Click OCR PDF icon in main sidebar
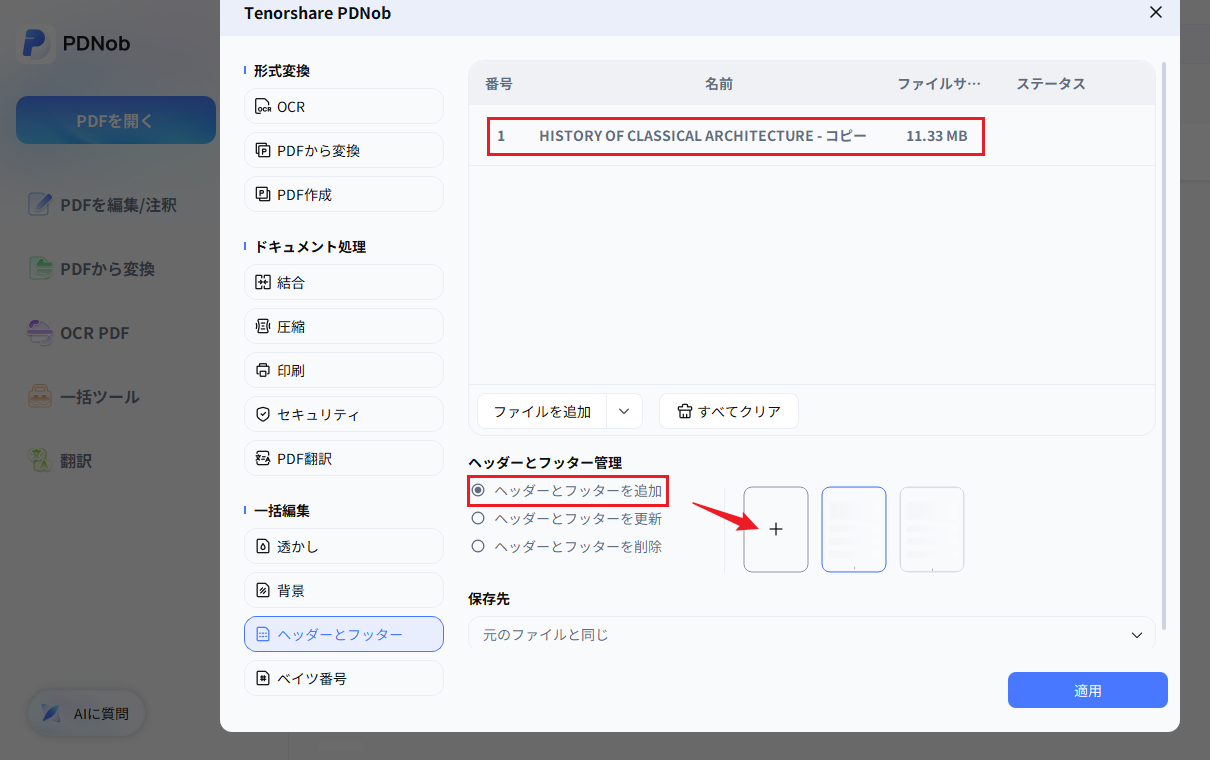The height and width of the screenshot is (760, 1210). coord(40,333)
